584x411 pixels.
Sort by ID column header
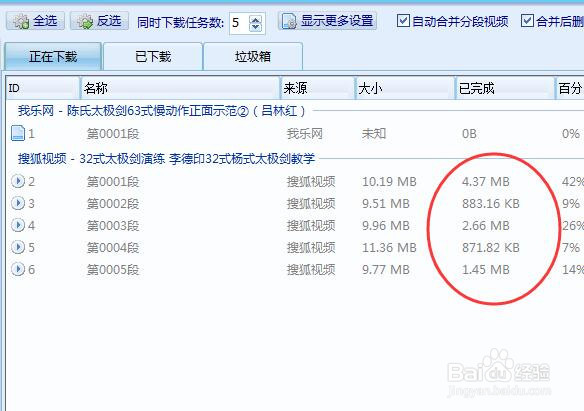[x=43, y=88]
